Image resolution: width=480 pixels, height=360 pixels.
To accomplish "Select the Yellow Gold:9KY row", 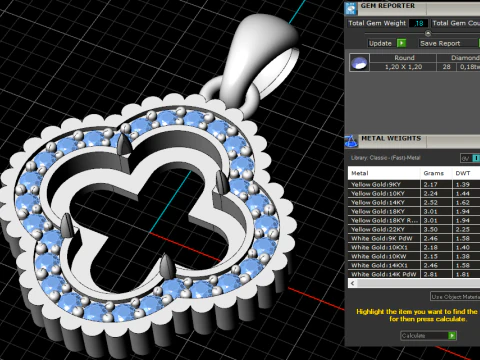I will [x=414, y=184].
